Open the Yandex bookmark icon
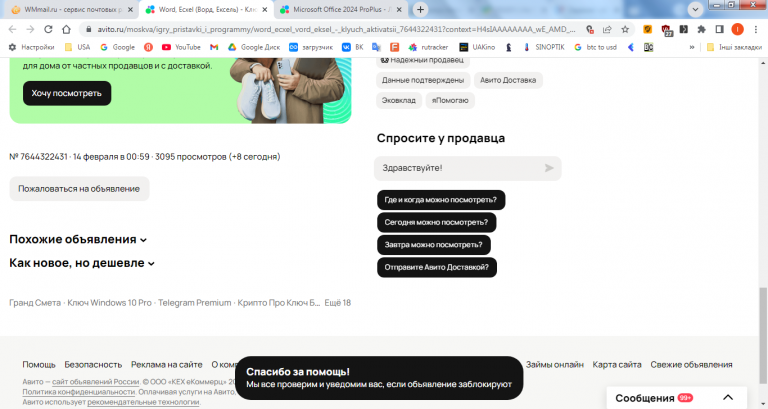Screen dimensions: 768x409 coord(148,47)
